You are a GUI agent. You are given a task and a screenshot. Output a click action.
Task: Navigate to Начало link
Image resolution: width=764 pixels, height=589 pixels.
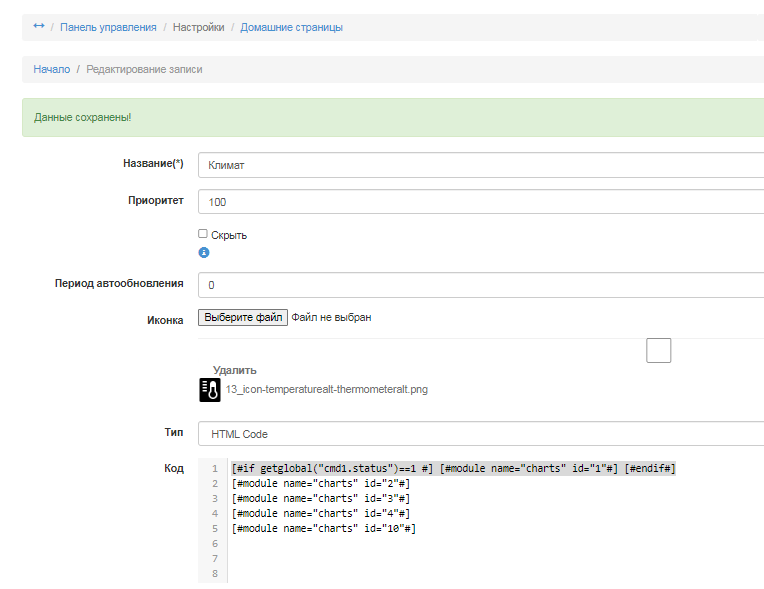pyautogui.click(x=51, y=70)
